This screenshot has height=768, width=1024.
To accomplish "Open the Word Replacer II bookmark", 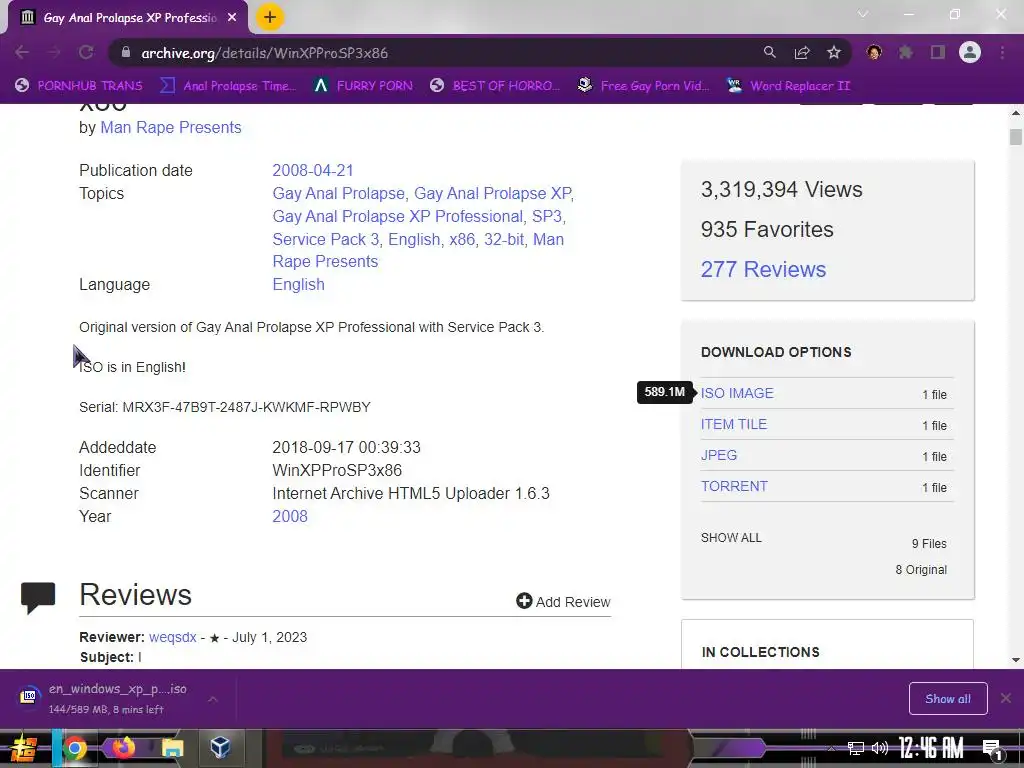I will click(x=789, y=86).
